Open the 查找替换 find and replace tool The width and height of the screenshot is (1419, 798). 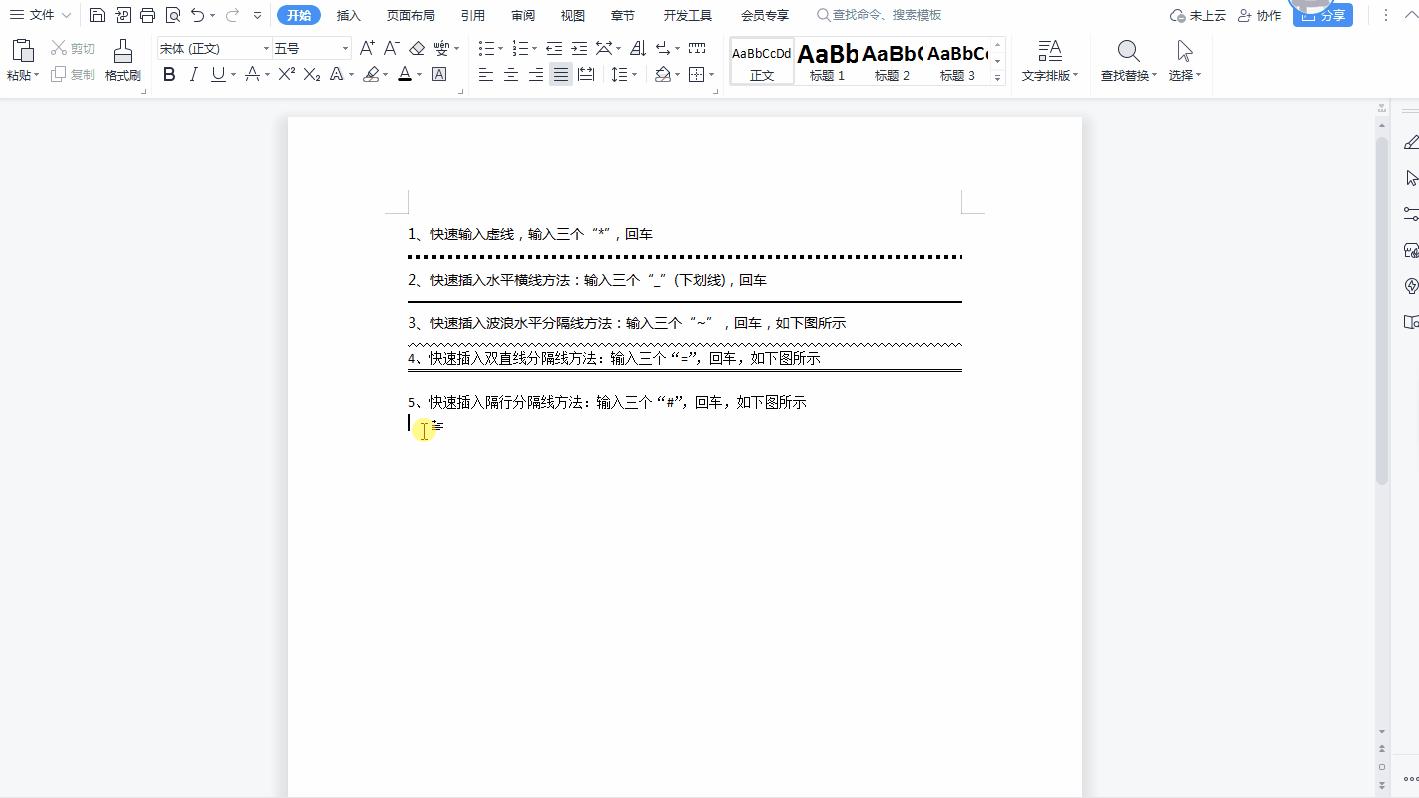(1127, 60)
